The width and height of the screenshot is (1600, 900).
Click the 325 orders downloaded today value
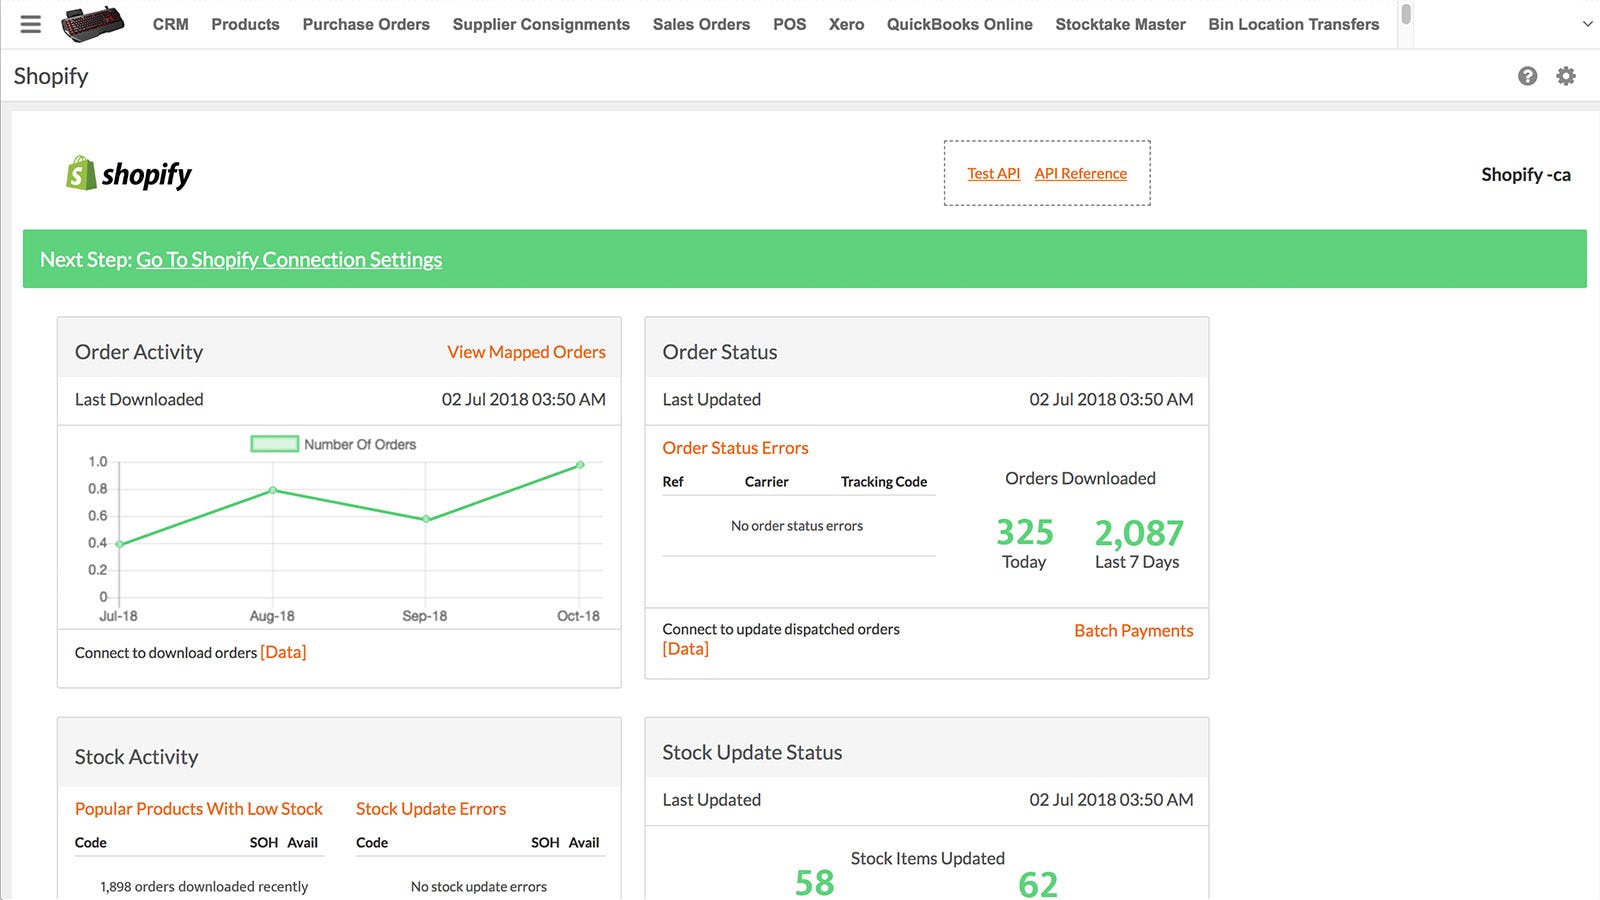pos(1025,532)
